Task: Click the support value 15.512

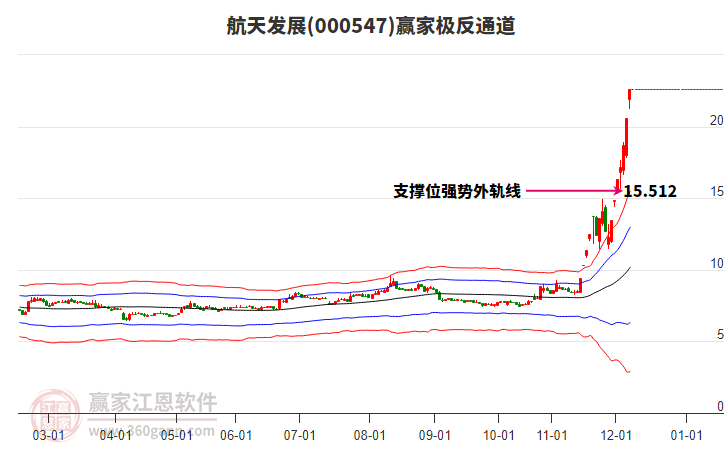Action: (650, 191)
